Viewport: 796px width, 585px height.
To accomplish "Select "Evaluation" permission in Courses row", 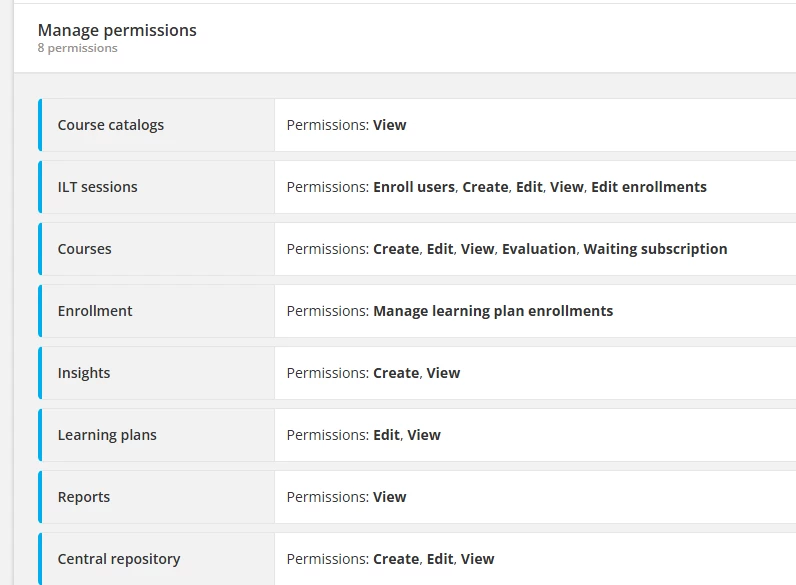I will pos(539,249).
